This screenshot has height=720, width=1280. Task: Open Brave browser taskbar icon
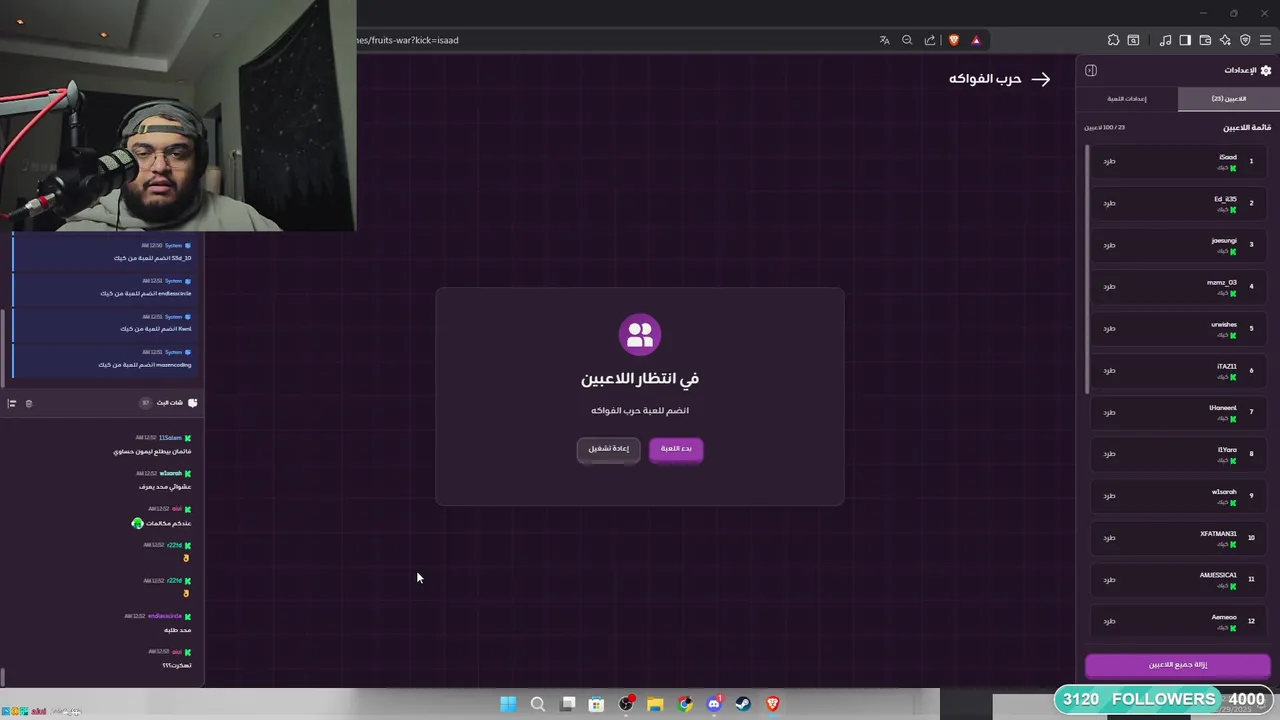pos(772,704)
